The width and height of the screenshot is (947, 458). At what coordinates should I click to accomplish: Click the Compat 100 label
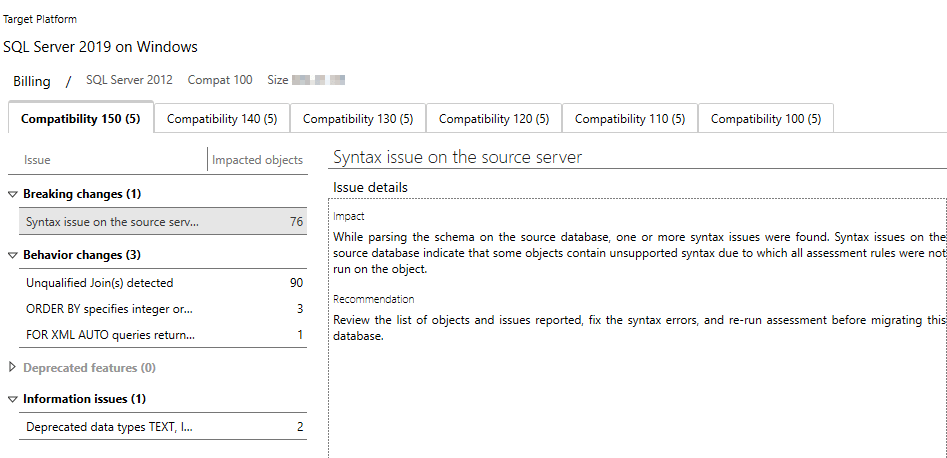click(220, 80)
